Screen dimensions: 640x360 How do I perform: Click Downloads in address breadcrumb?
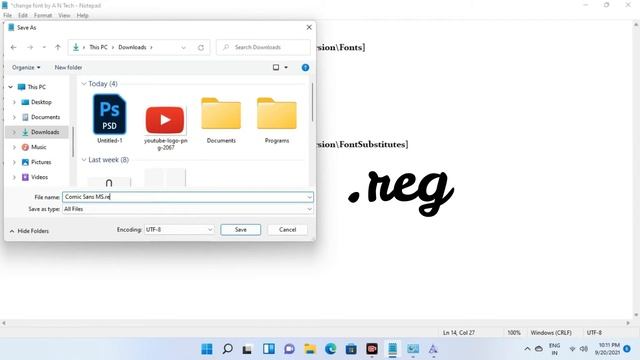[x=132, y=47]
